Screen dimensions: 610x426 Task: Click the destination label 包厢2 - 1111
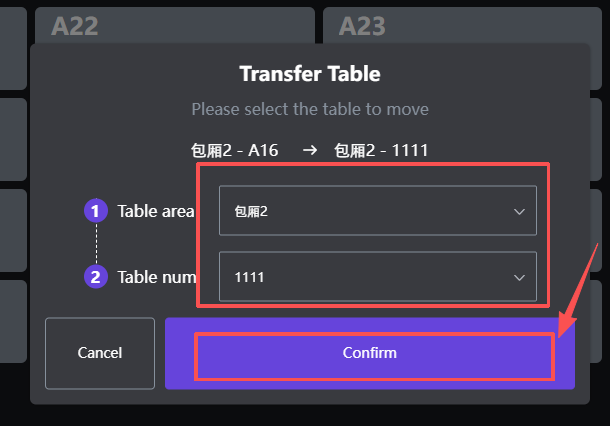tap(381, 151)
